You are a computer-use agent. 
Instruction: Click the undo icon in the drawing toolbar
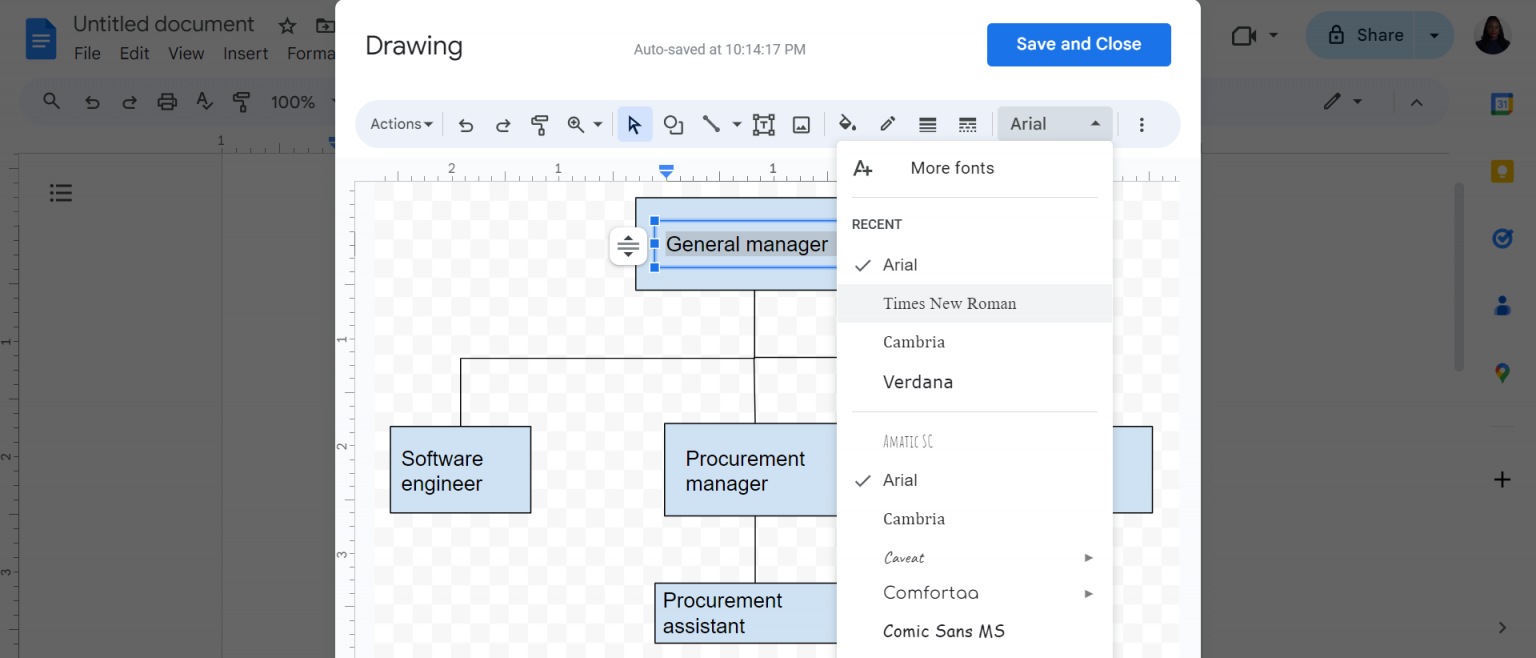click(465, 124)
